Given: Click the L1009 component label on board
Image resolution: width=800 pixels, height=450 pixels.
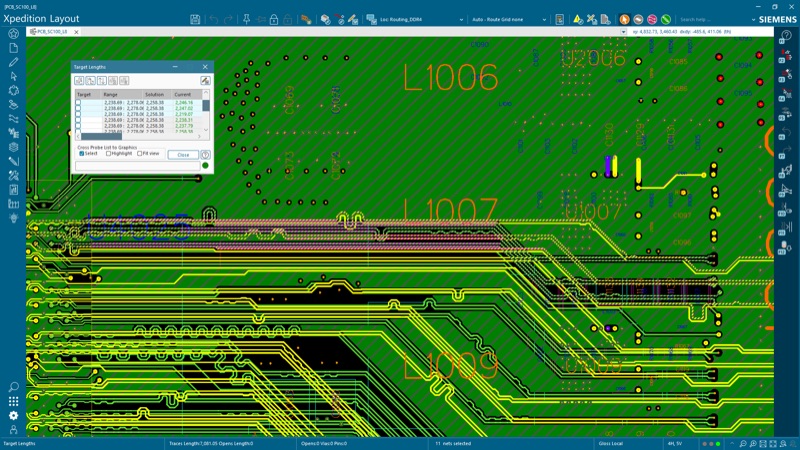Looking at the screenshot, I should click(x=450, y=366).
